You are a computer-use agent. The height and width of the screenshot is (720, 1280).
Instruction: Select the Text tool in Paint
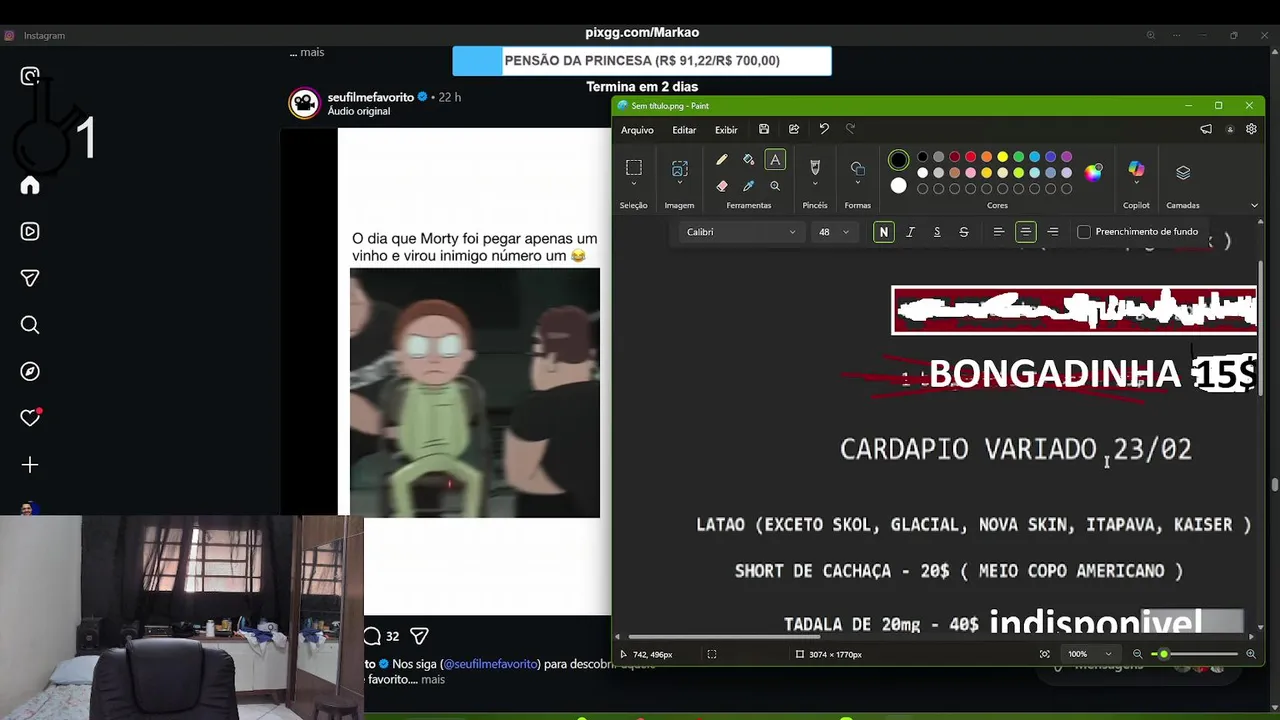tap(775, 160)
